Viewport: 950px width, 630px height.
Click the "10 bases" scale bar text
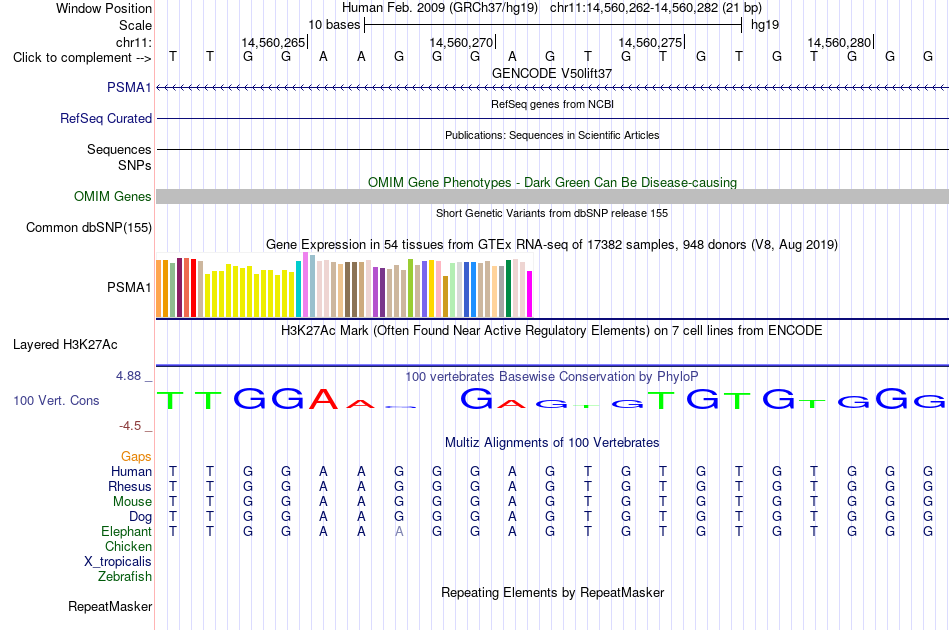334,25
